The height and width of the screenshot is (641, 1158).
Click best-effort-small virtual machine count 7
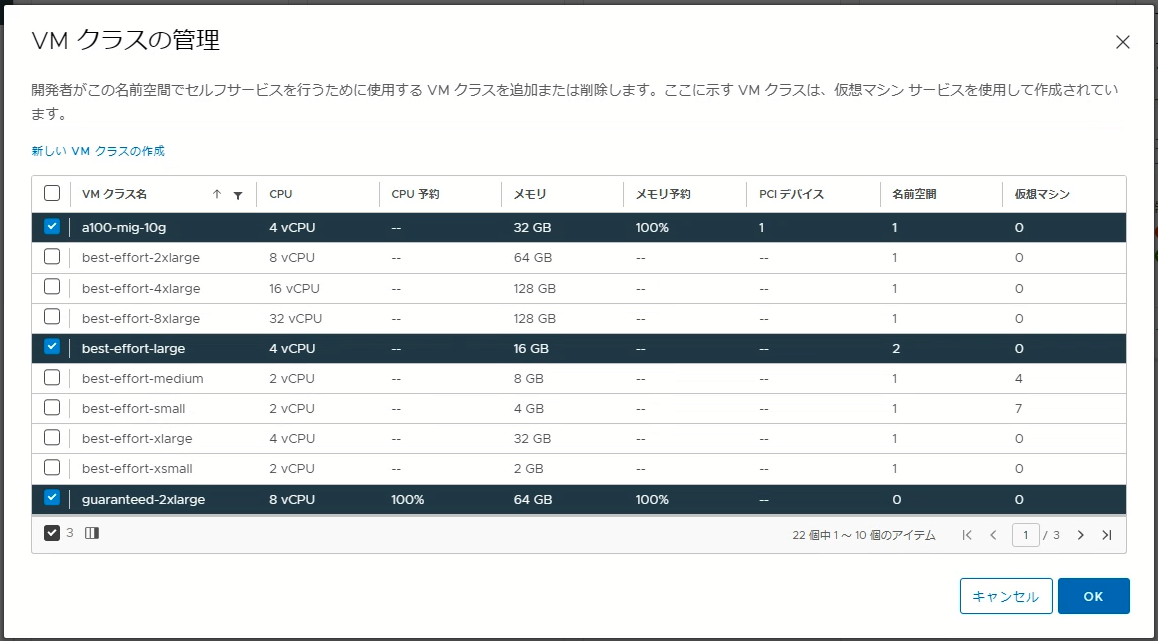[x=1018, y=408]
